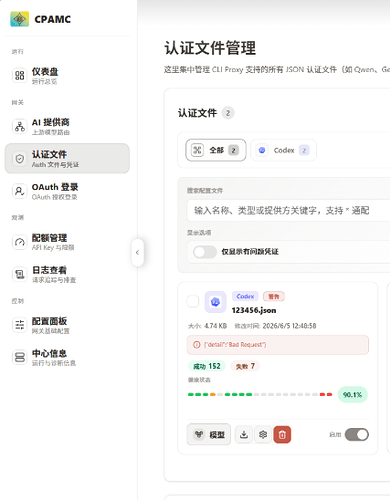Toggle 仅显示有问题凭证 switch
This screenshot has height=500, width=390.
point(205,252)
